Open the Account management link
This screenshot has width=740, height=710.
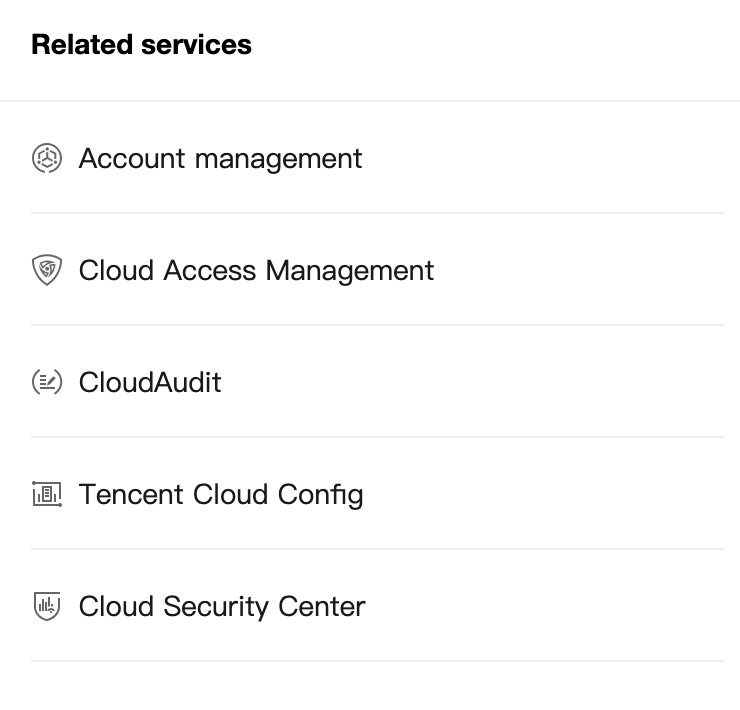tap(220, 158)
